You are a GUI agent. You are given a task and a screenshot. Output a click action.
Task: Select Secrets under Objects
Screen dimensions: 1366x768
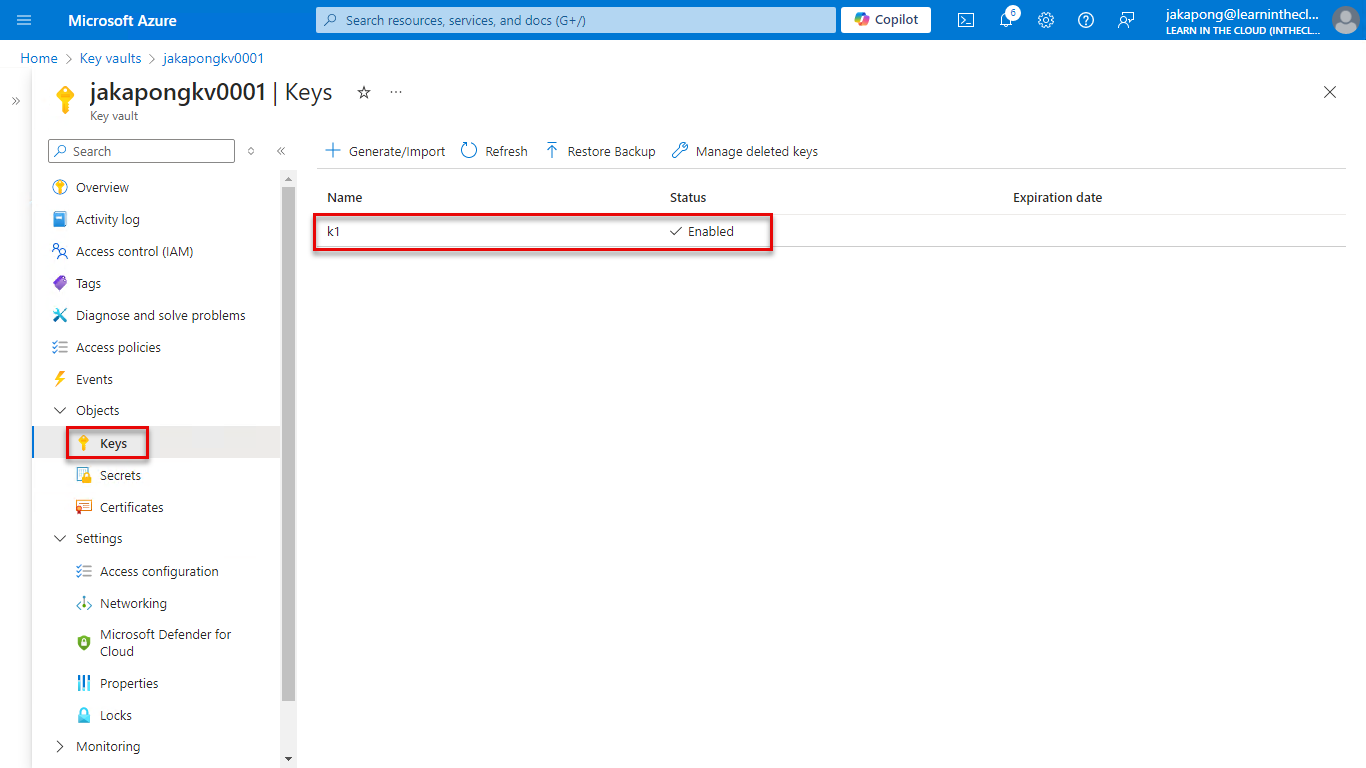click(x=120, y=475)
